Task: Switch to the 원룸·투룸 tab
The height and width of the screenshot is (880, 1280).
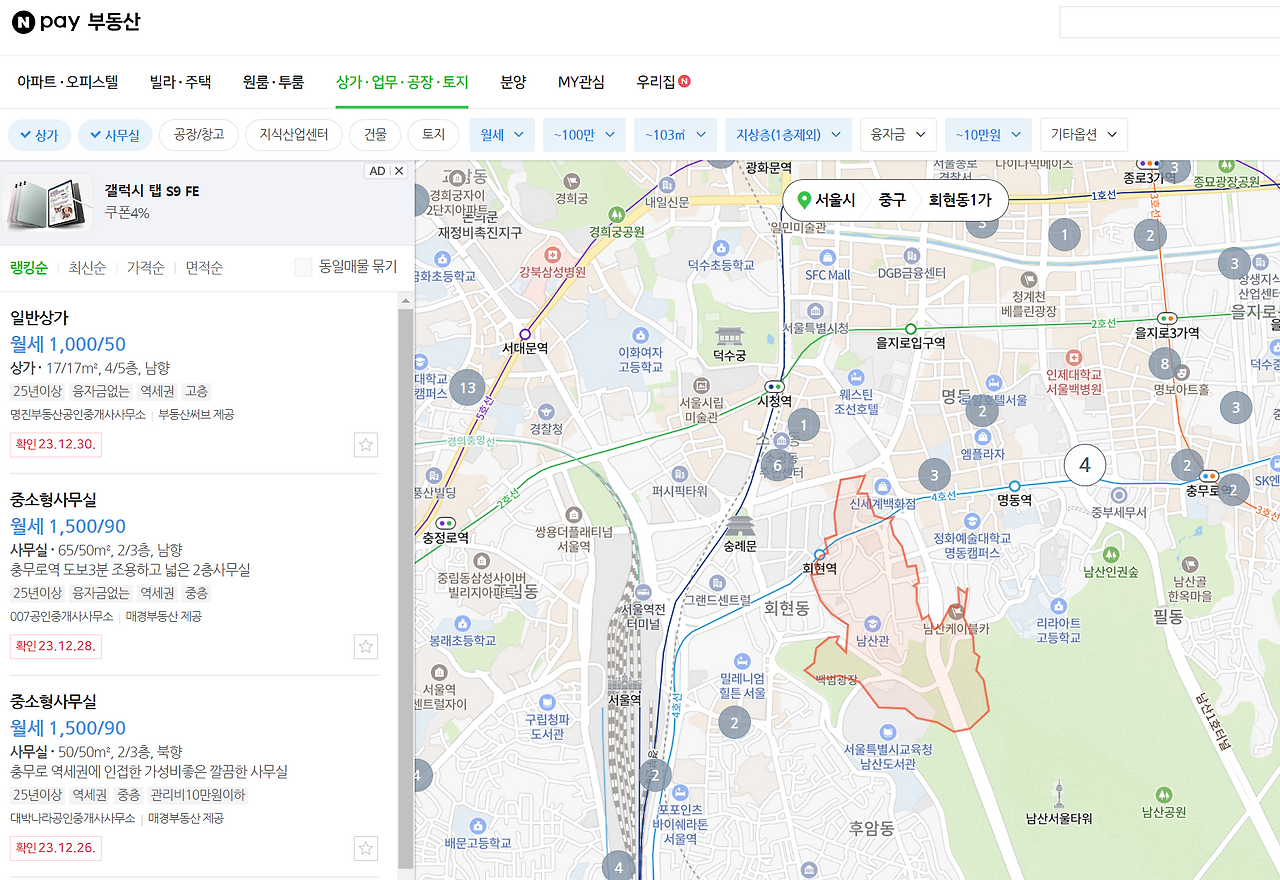Action: point(273,82)
